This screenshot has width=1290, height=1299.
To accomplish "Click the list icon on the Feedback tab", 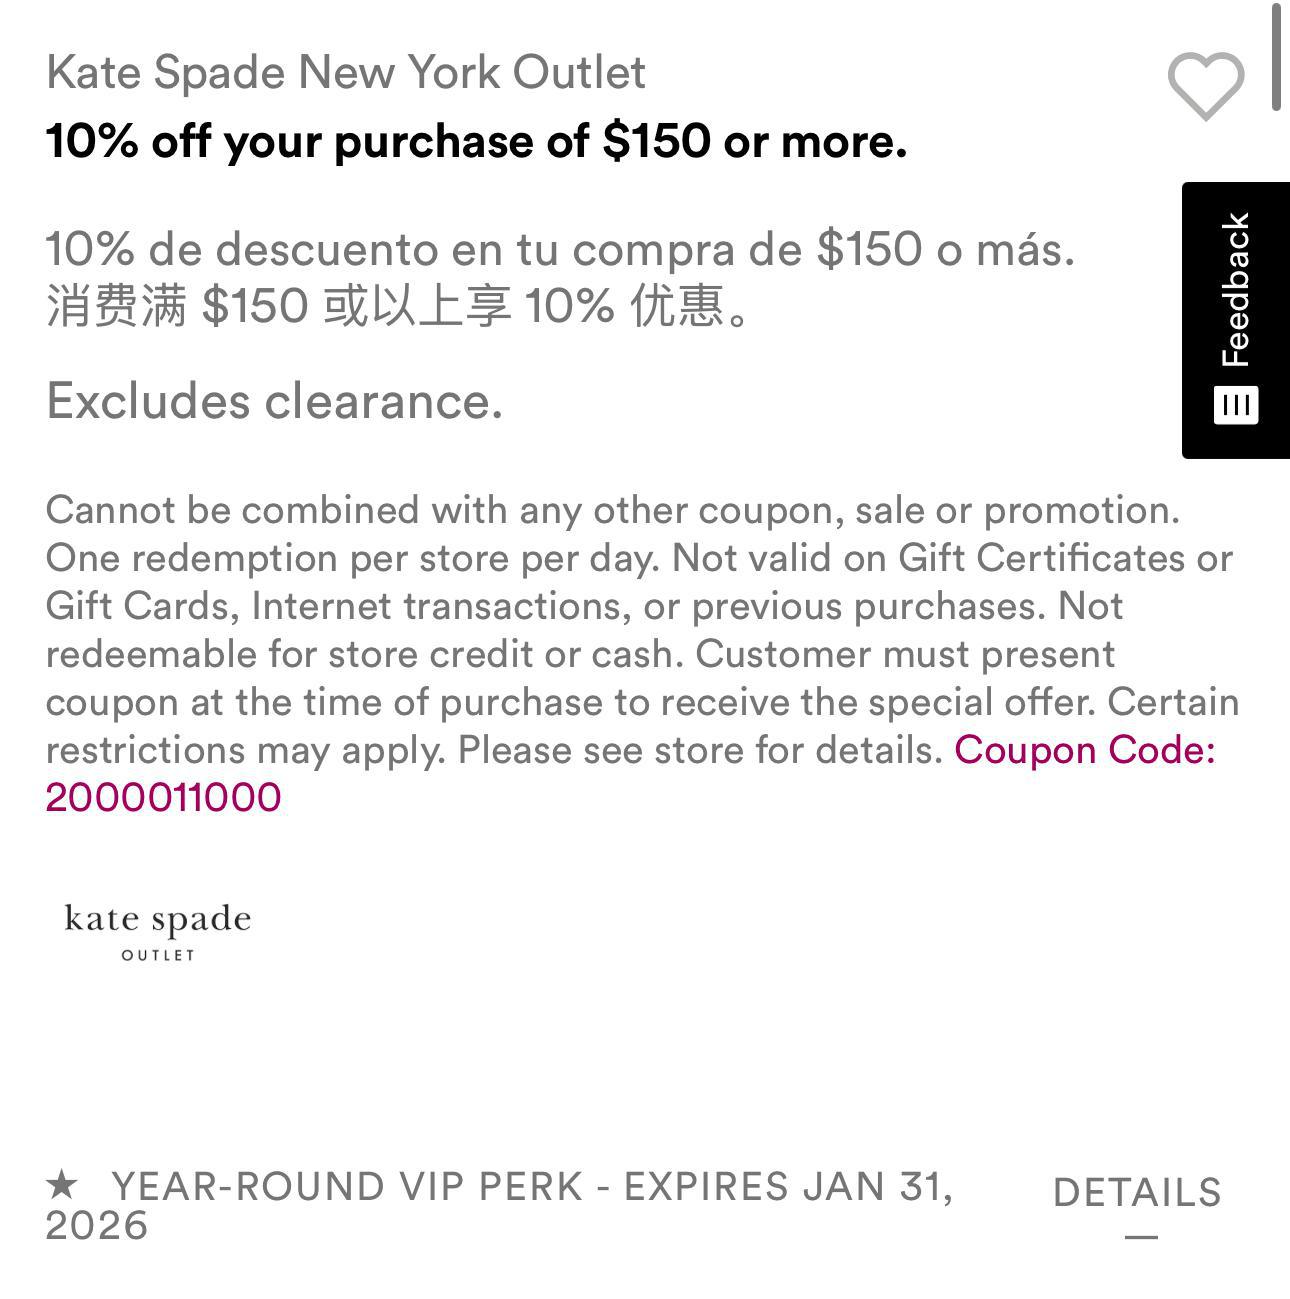I will coord(1236,405).
